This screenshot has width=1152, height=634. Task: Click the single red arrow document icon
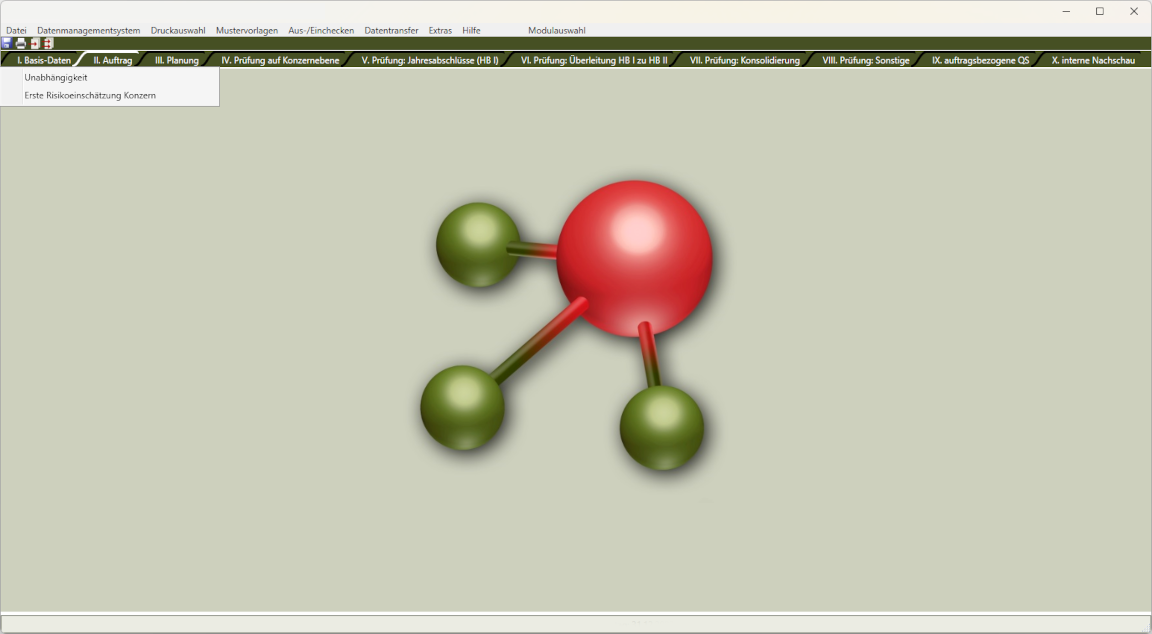[34, 44]
